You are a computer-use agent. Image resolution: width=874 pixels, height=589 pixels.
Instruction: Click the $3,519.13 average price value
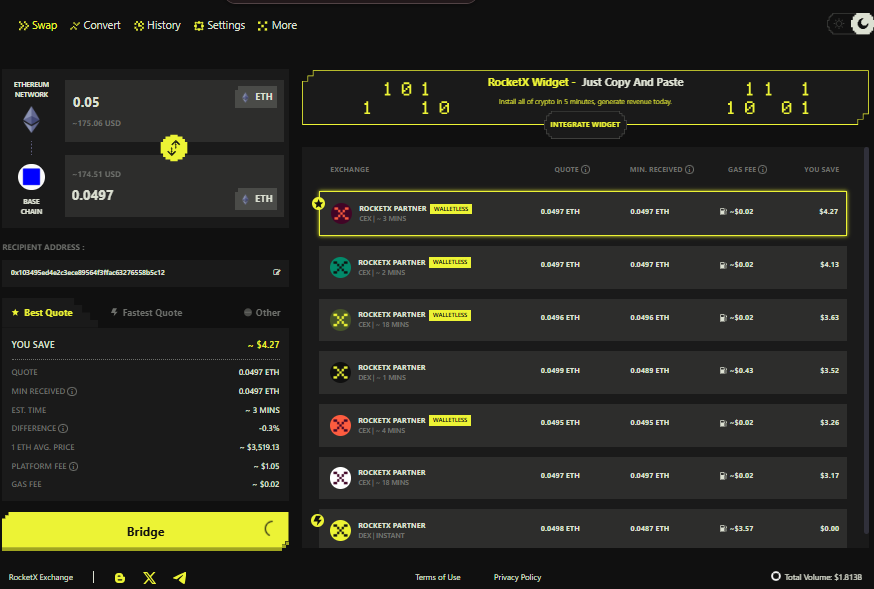click(x=260, y=447)
